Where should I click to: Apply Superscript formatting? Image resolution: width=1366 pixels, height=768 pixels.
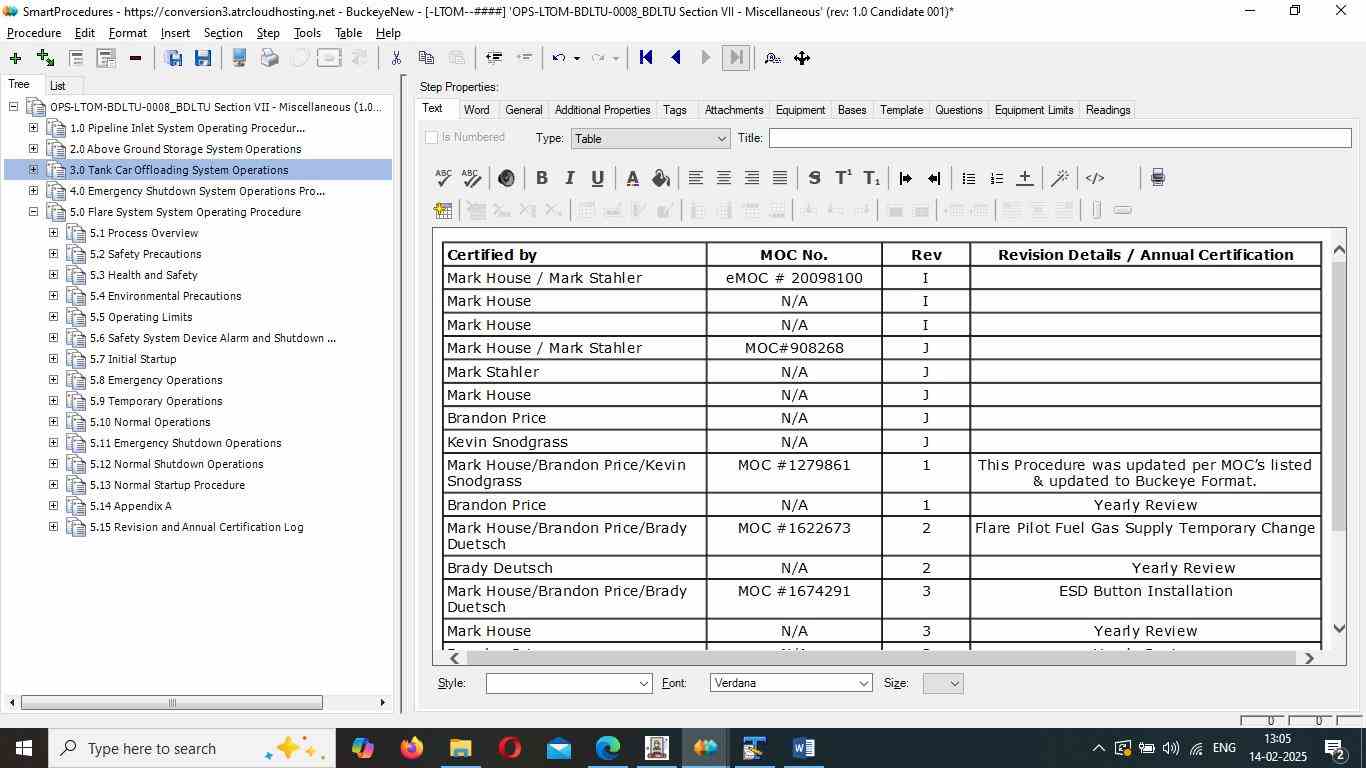pyautogui.click(x=843, y=178)
